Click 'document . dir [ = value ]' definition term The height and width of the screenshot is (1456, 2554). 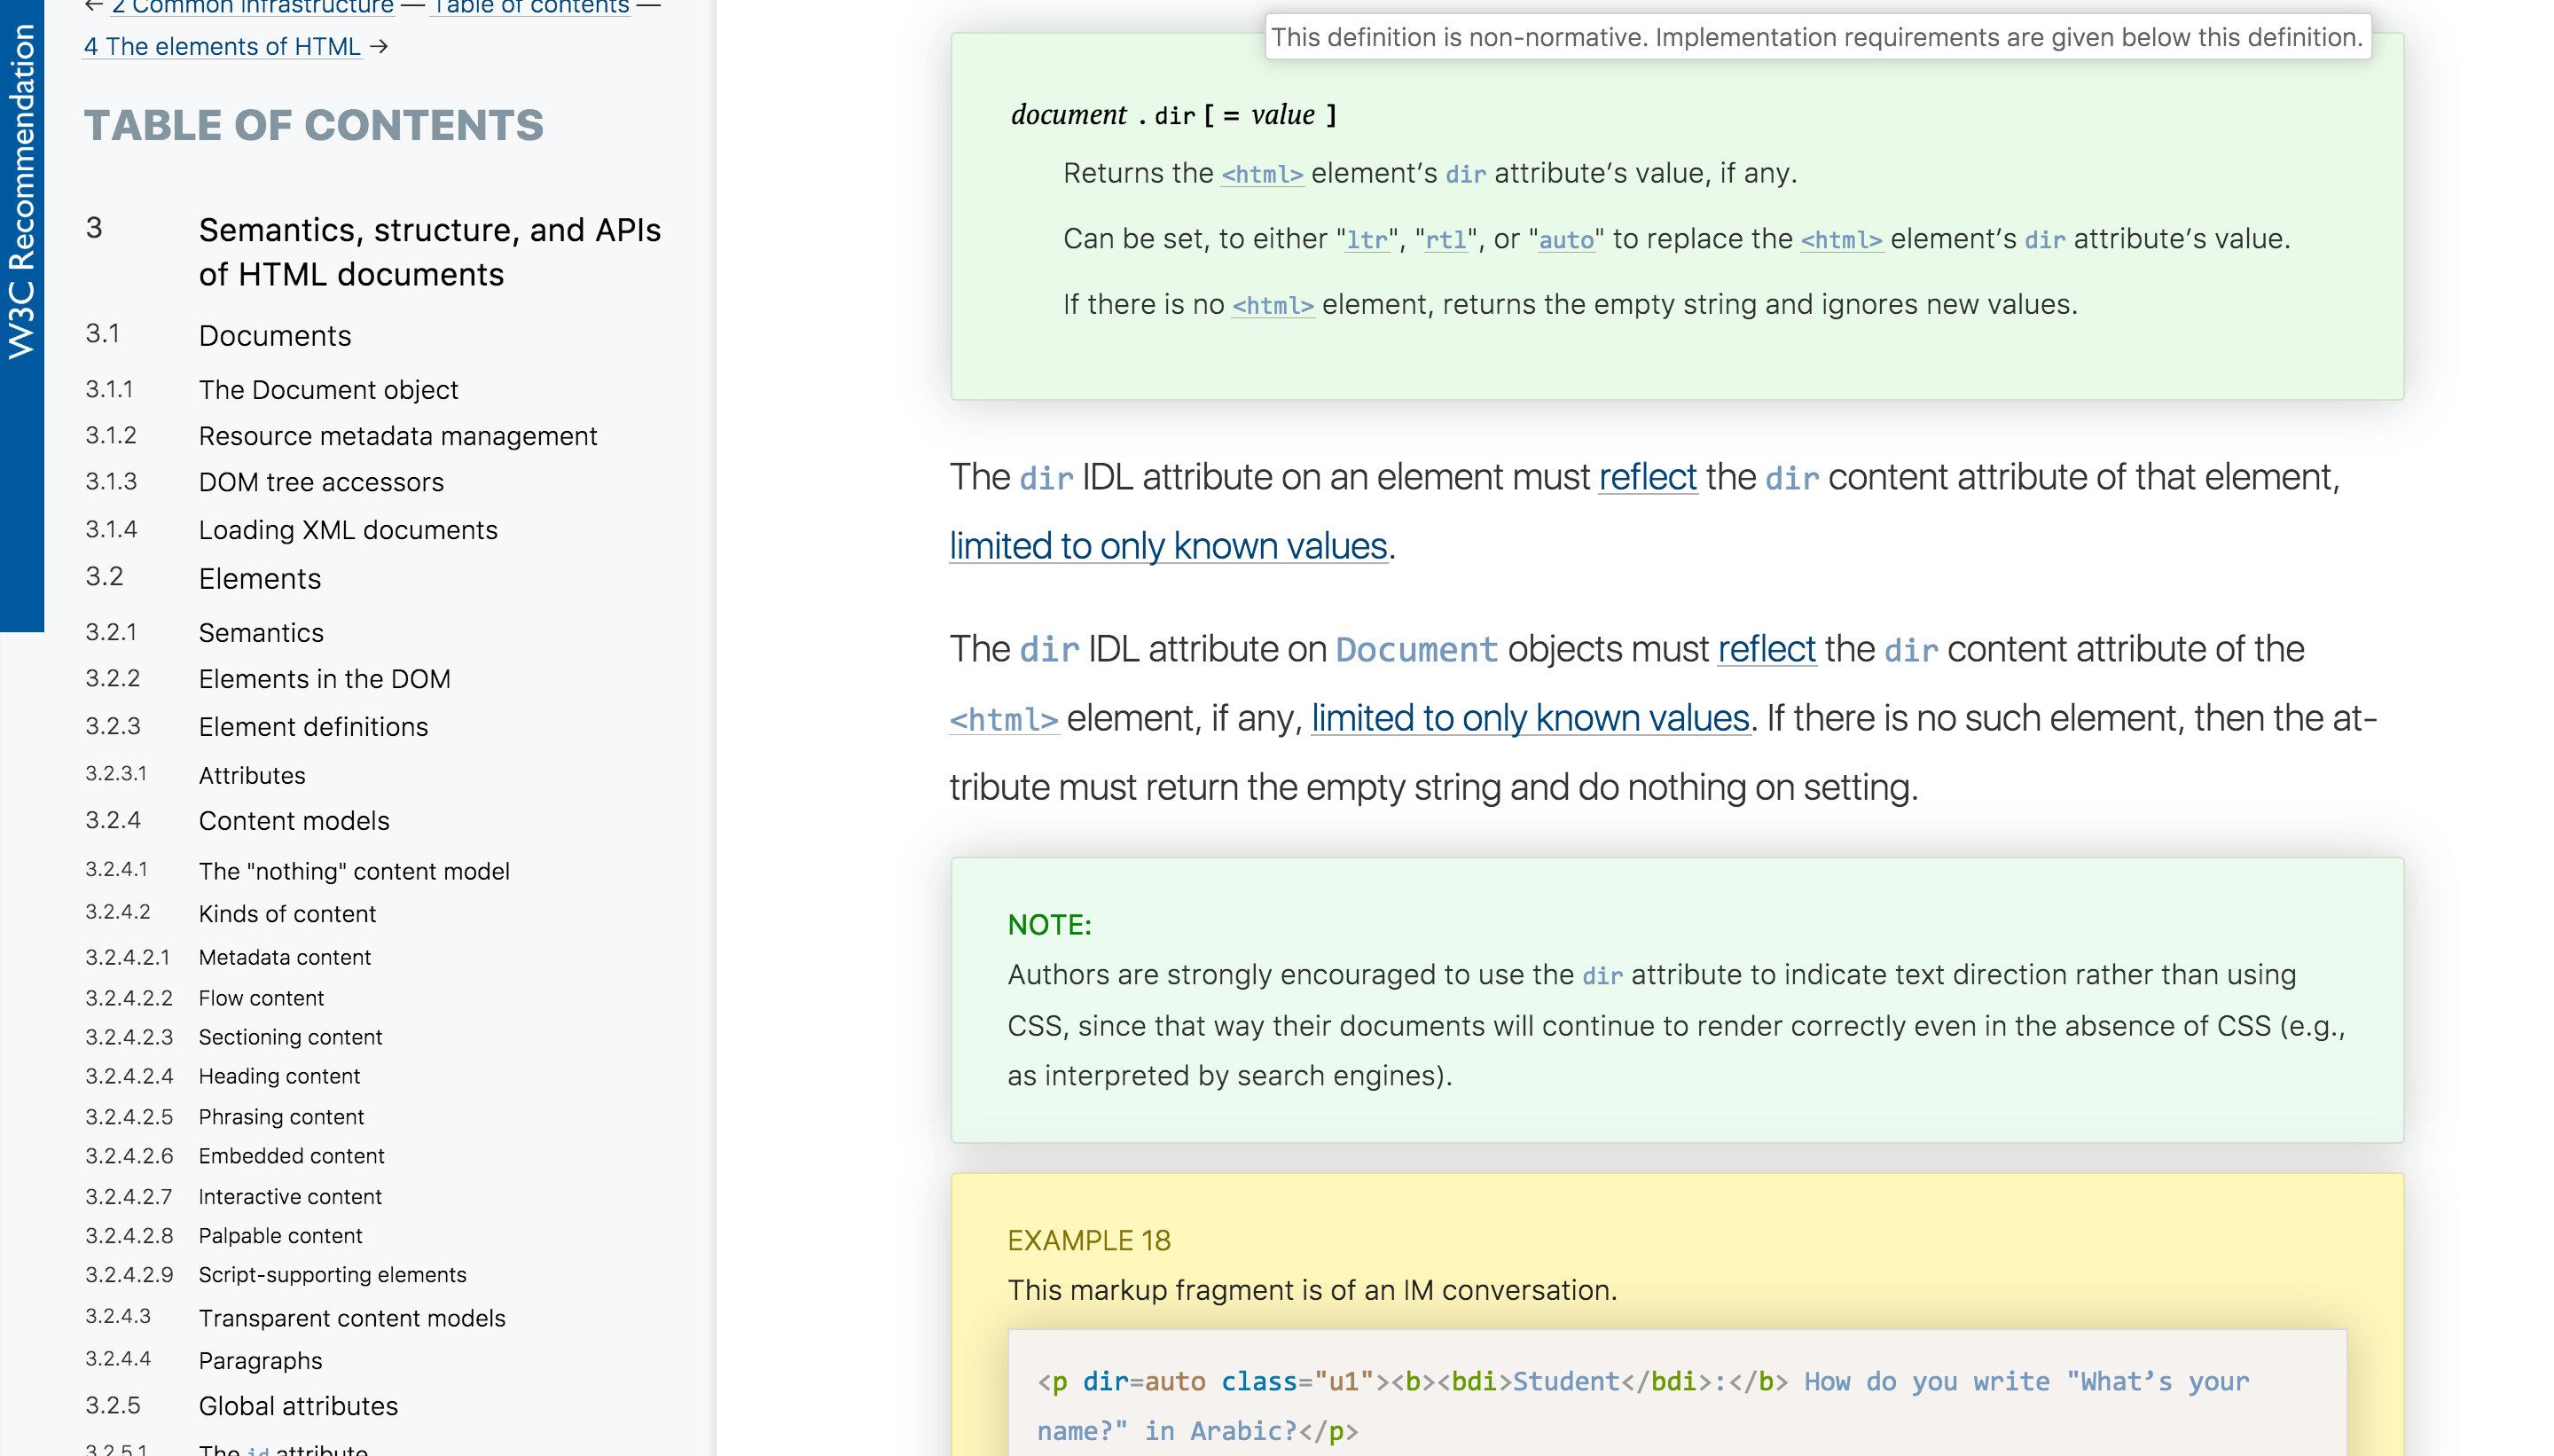(1173, 115)
